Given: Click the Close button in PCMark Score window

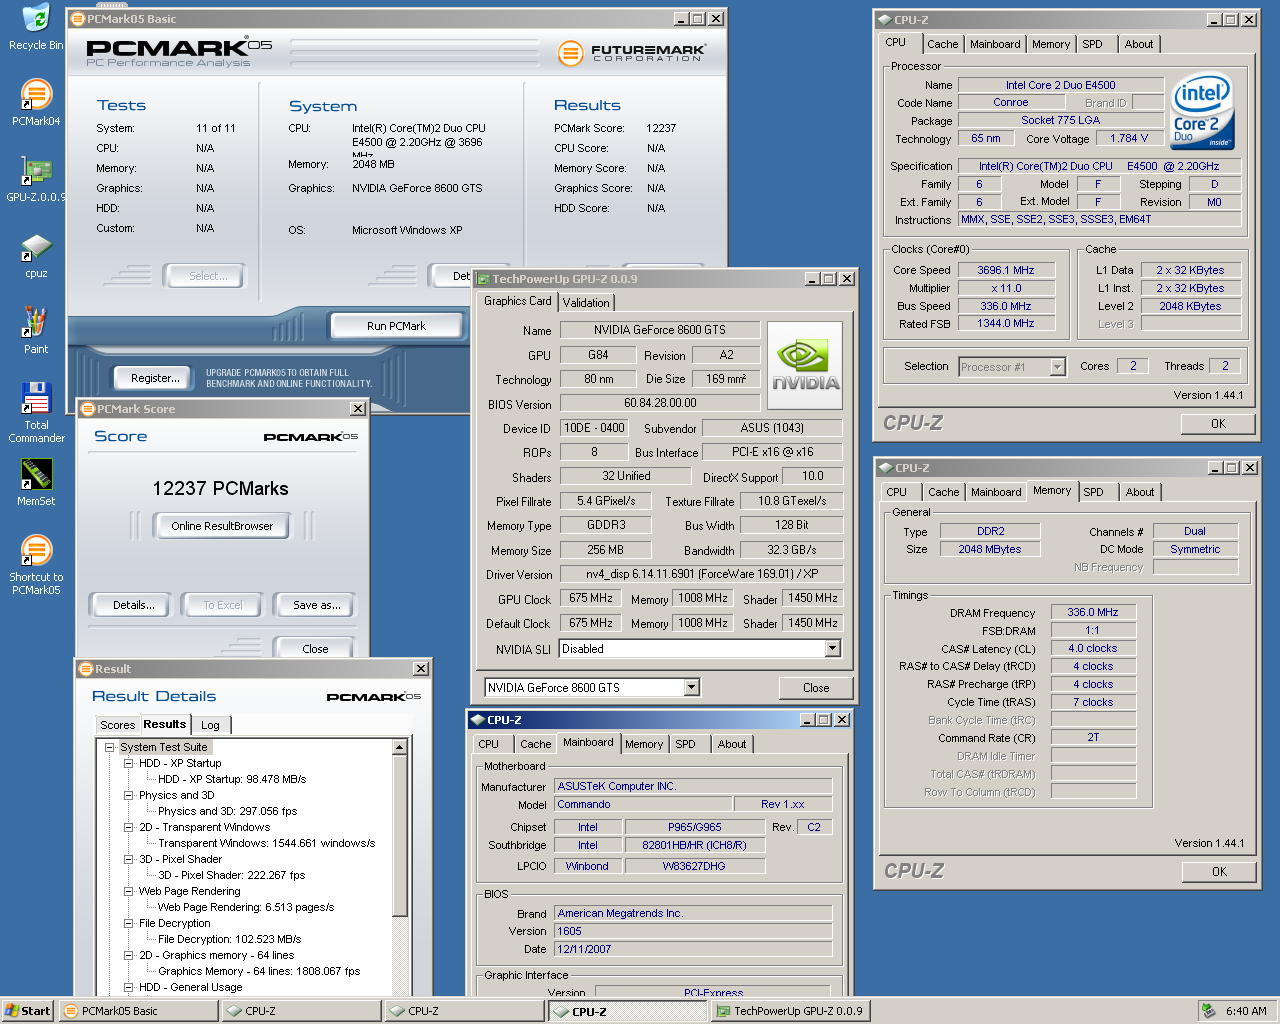Looking at the screenshot, I should [315, 648].
